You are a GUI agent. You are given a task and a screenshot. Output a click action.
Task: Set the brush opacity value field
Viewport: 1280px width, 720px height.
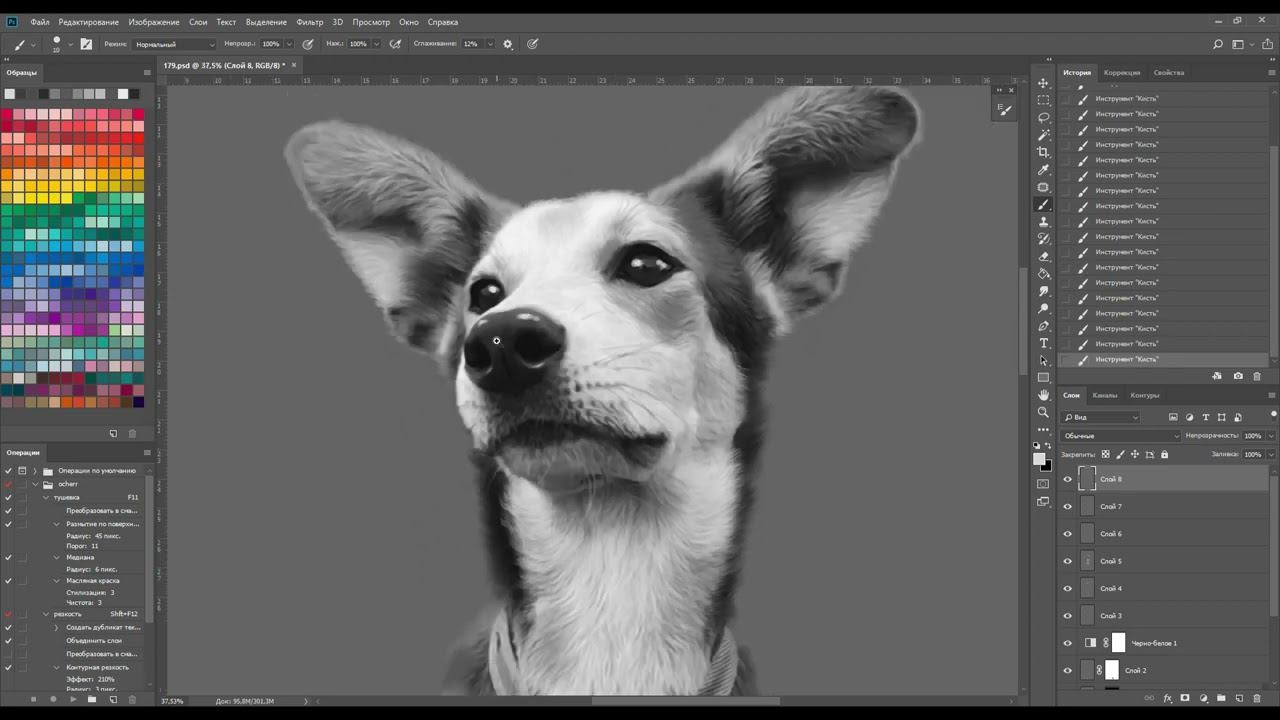pyautogui.click(x=271, y=44)
